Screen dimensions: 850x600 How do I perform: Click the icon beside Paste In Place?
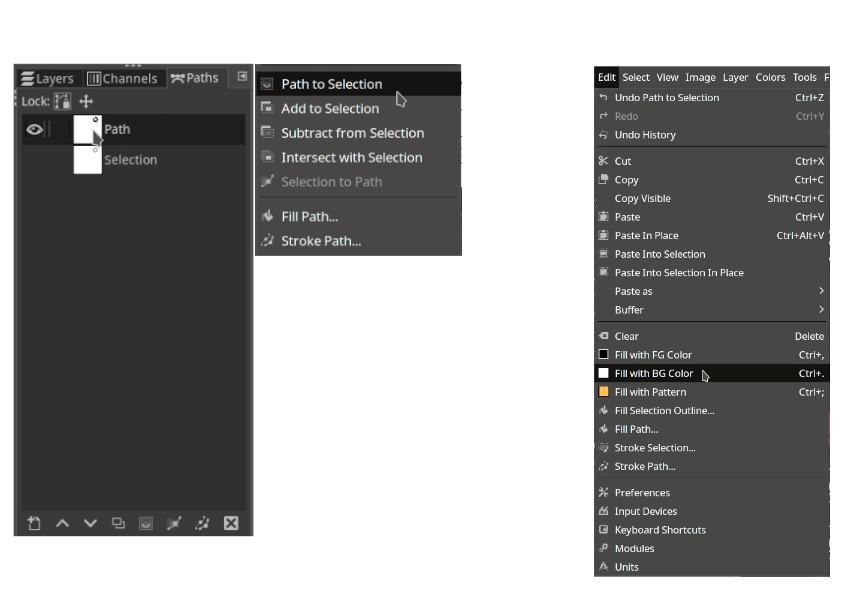[603, 235]
